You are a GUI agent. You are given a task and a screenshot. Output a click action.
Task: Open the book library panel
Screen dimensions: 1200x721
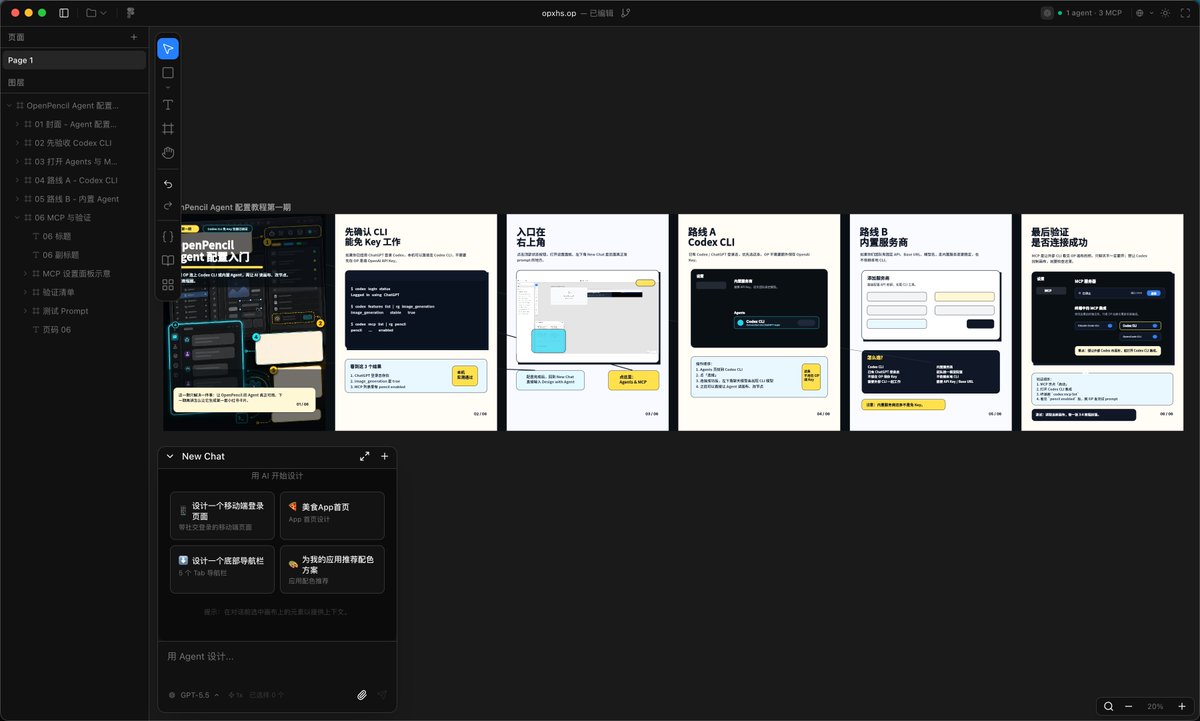(168, 261)
